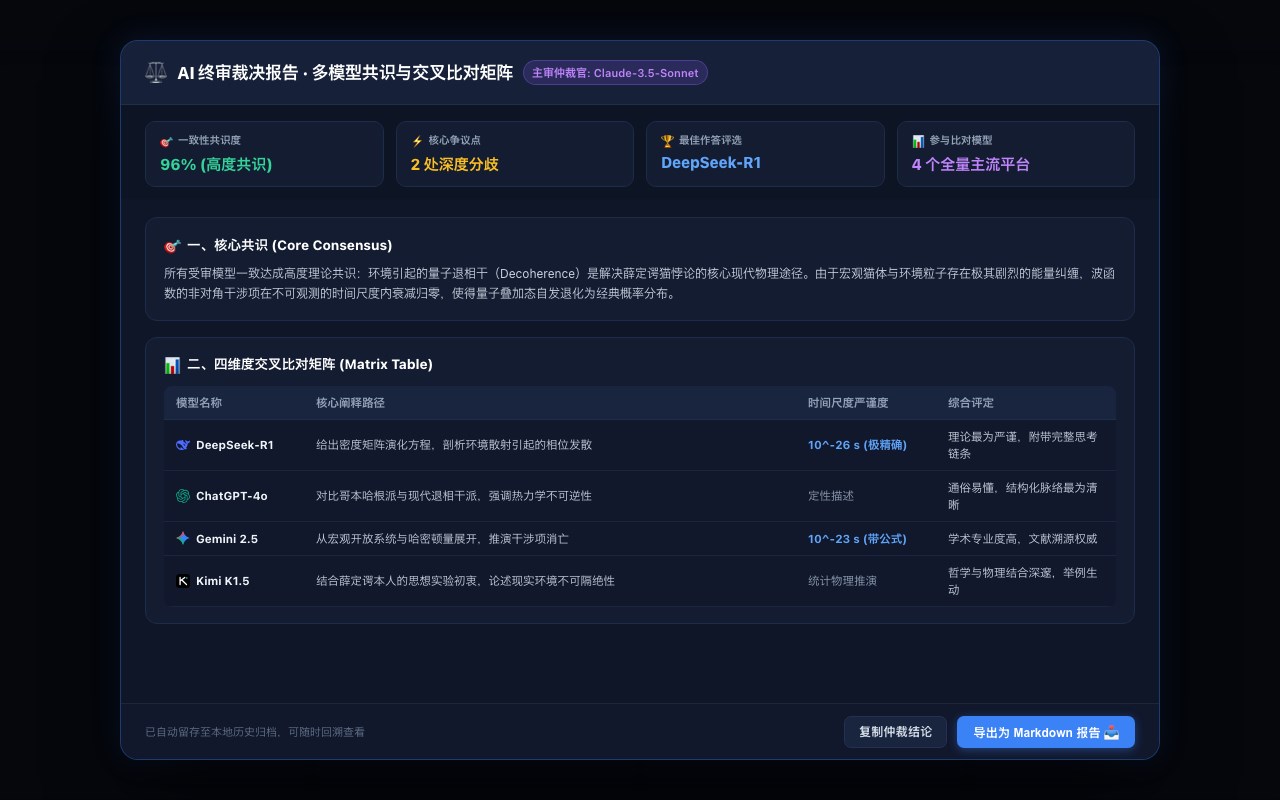Click the Claude-3.5-Sonnet chief arbiter badge

click(615, 73)
